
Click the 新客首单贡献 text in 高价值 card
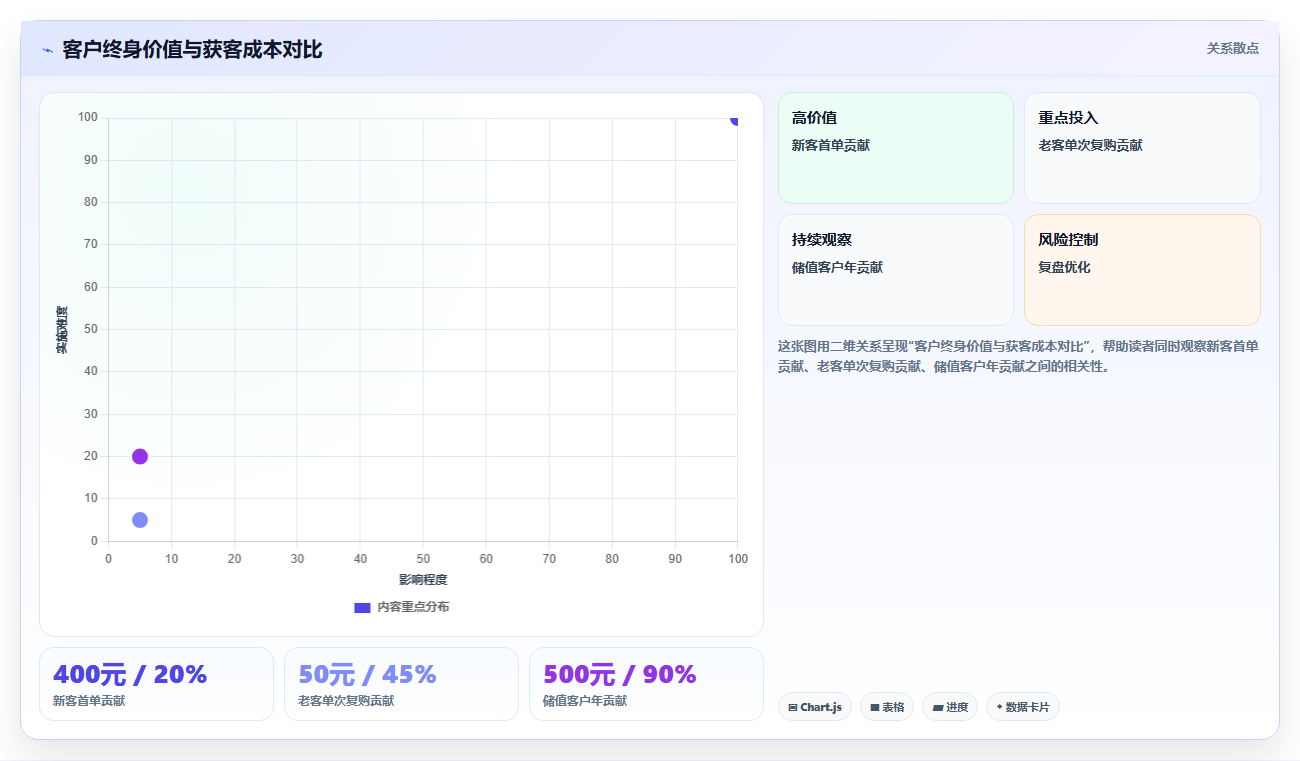tap(831, 145)
